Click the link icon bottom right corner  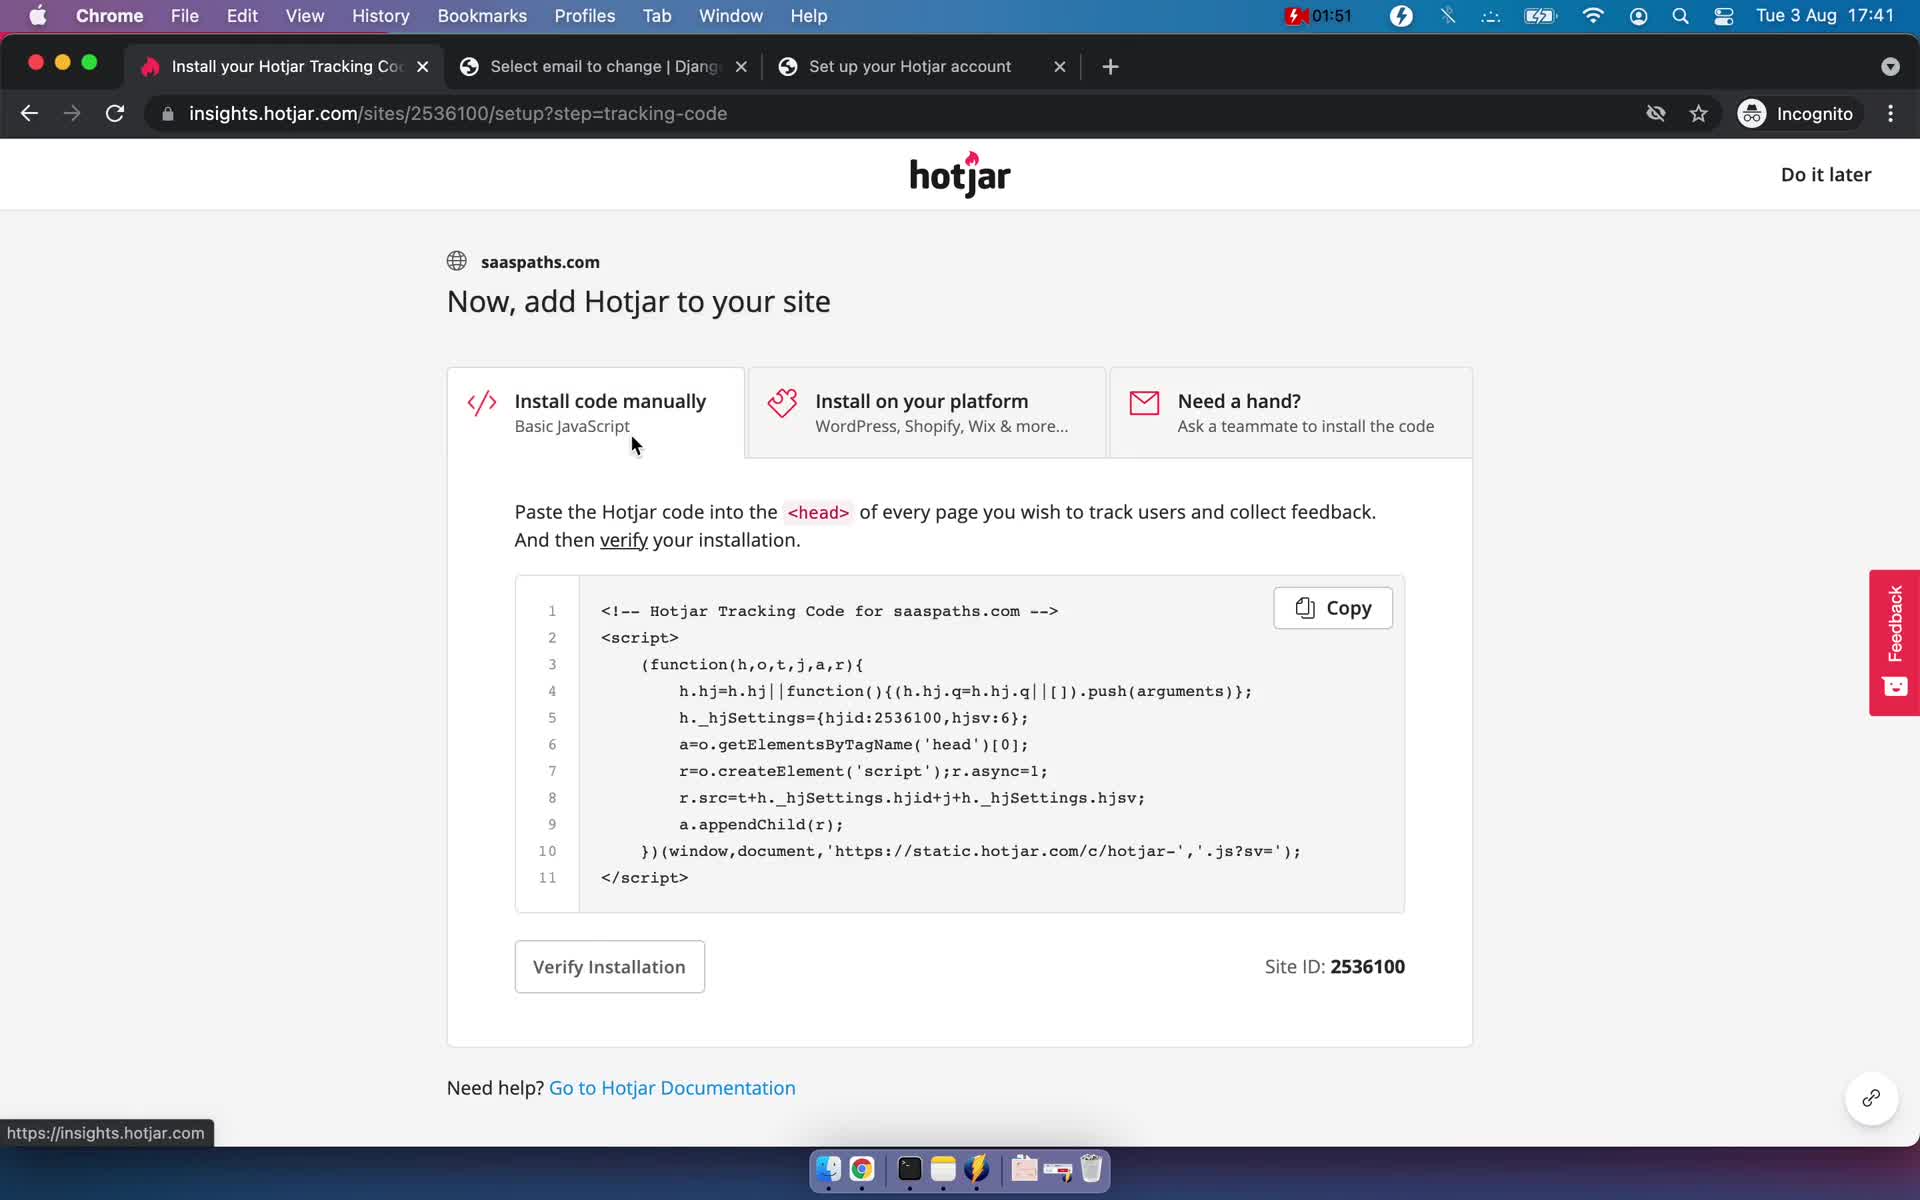[x=1872, y=1098]
